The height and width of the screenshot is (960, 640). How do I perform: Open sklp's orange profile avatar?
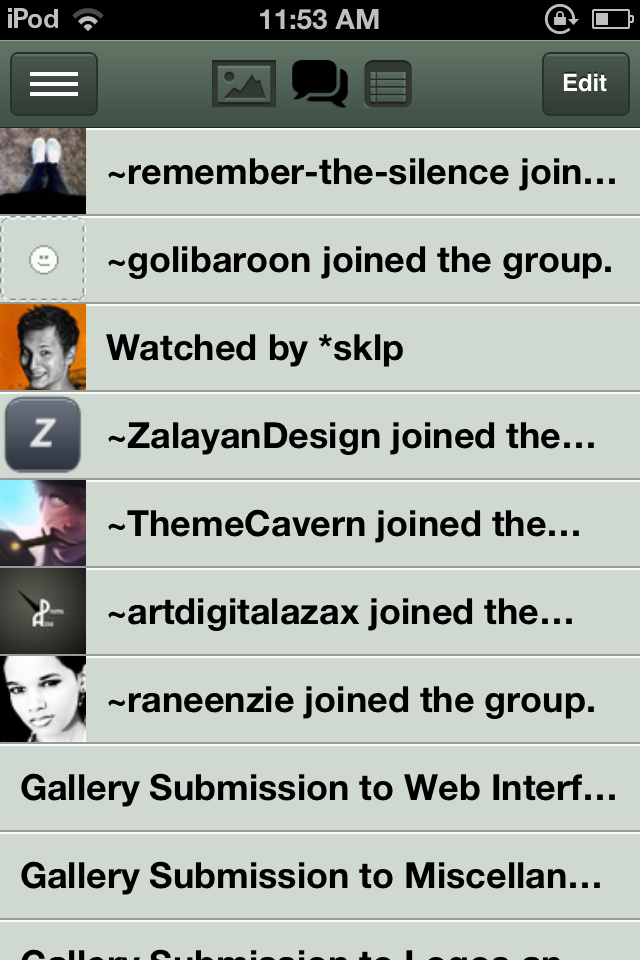pyautogui.click(x=43, y=347)
